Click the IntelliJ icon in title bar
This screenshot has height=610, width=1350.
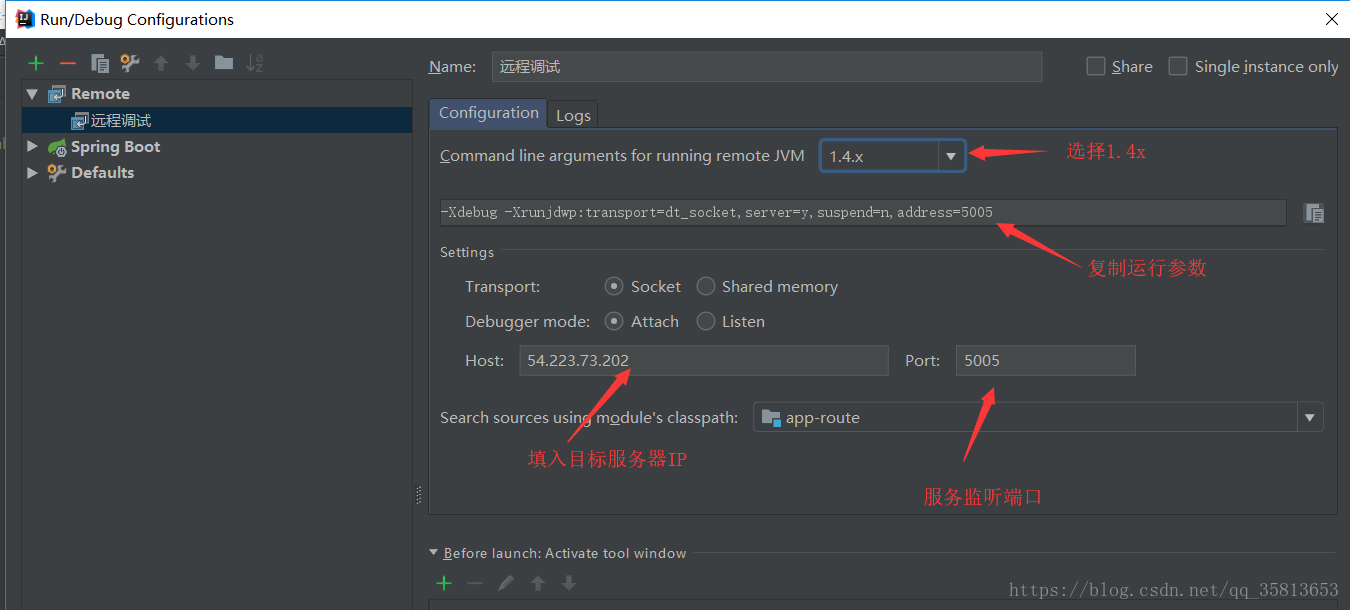pos(25,18)
